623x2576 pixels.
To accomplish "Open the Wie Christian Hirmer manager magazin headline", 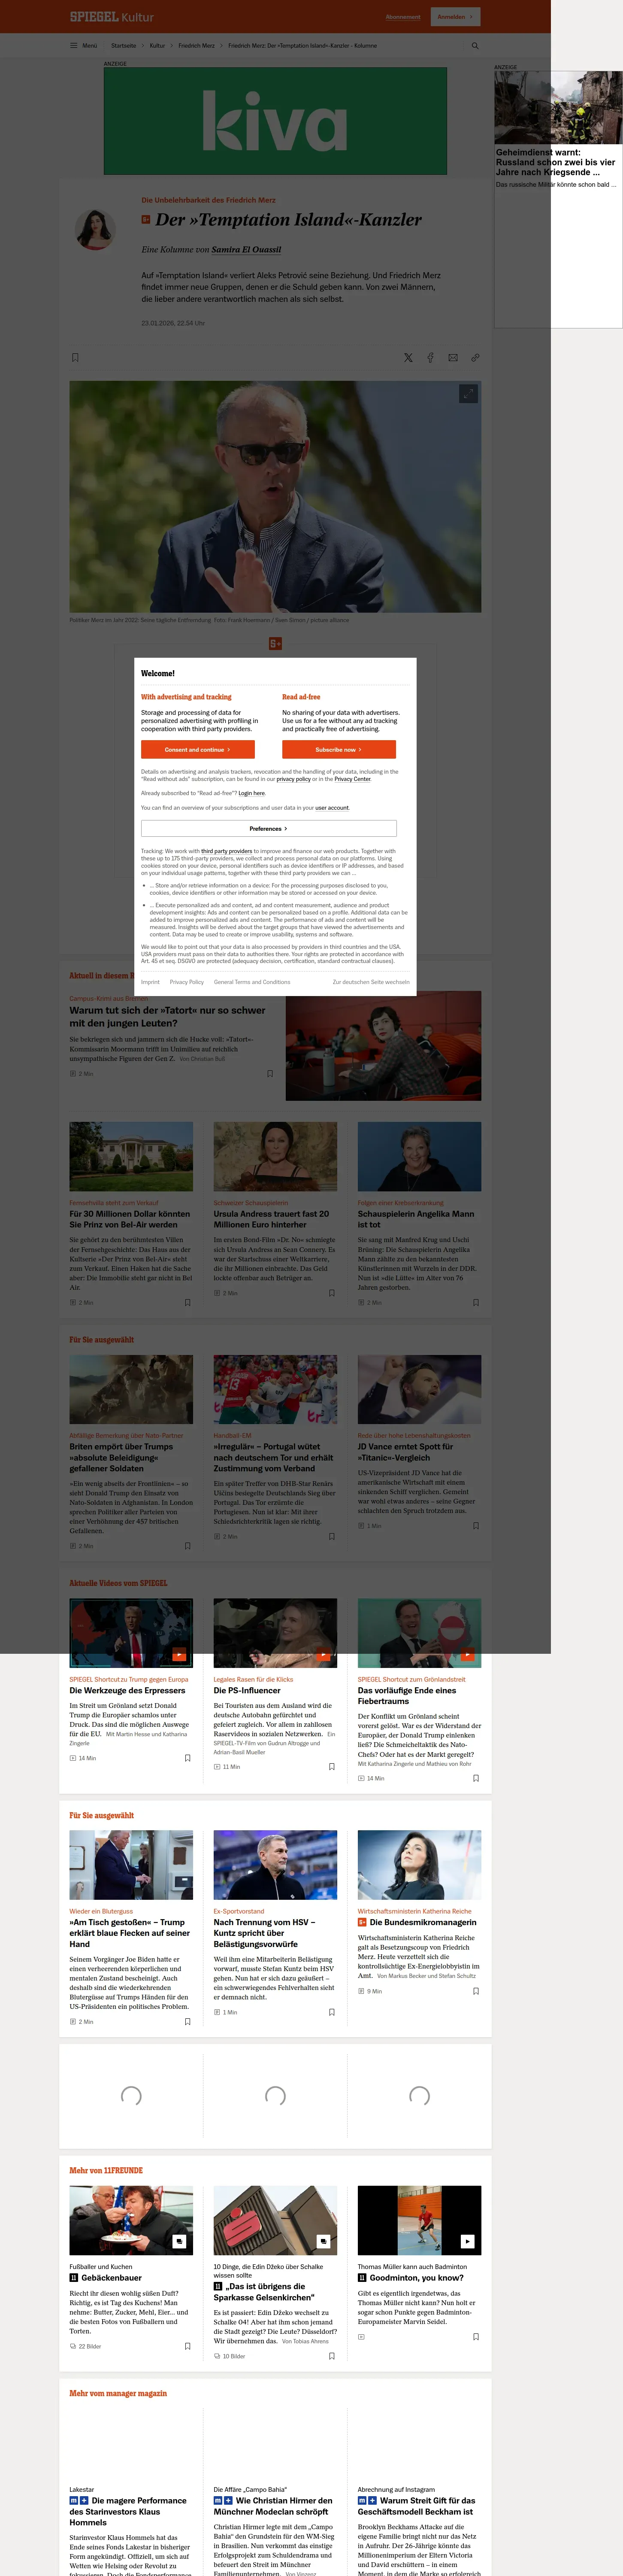I will (x=273, y=2506).
